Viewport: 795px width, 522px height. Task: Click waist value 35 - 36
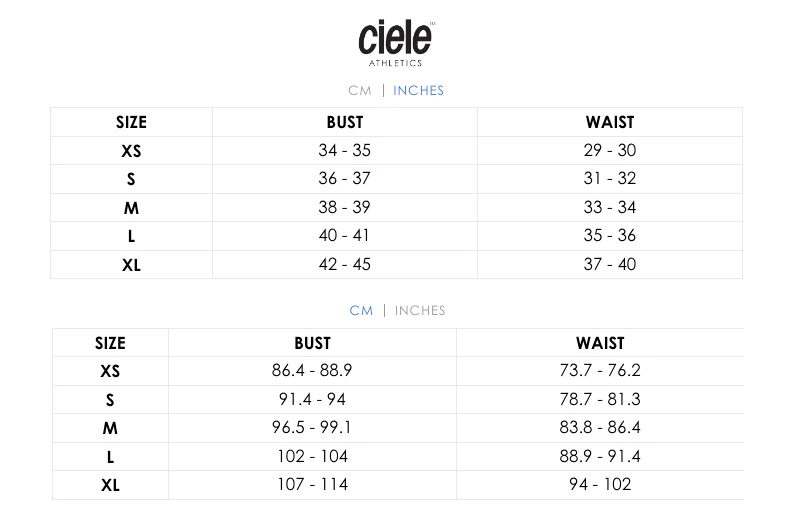click(x=610, y=236)
